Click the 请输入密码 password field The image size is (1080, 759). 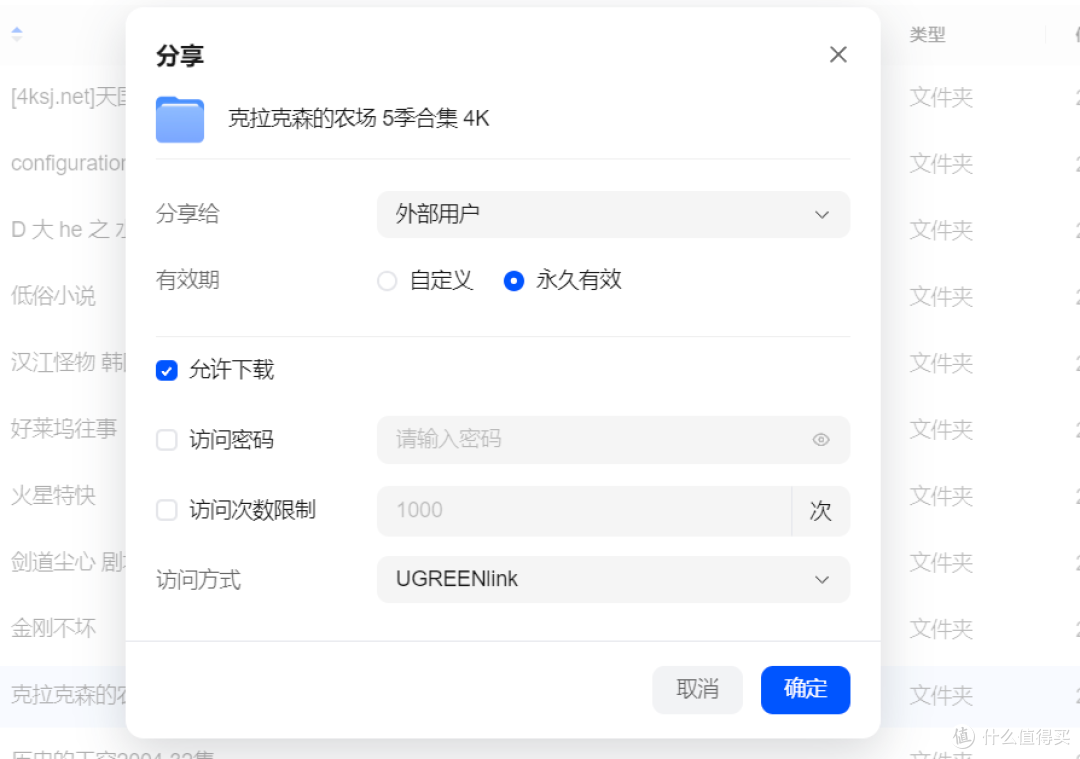pyautogui.click(x=613, y=439)
